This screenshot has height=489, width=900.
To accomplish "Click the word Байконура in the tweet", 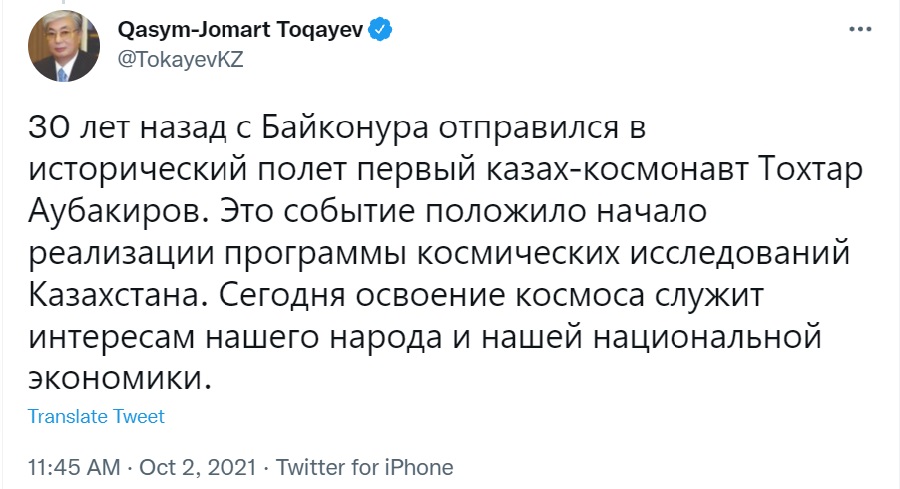I will pos(345,129).
